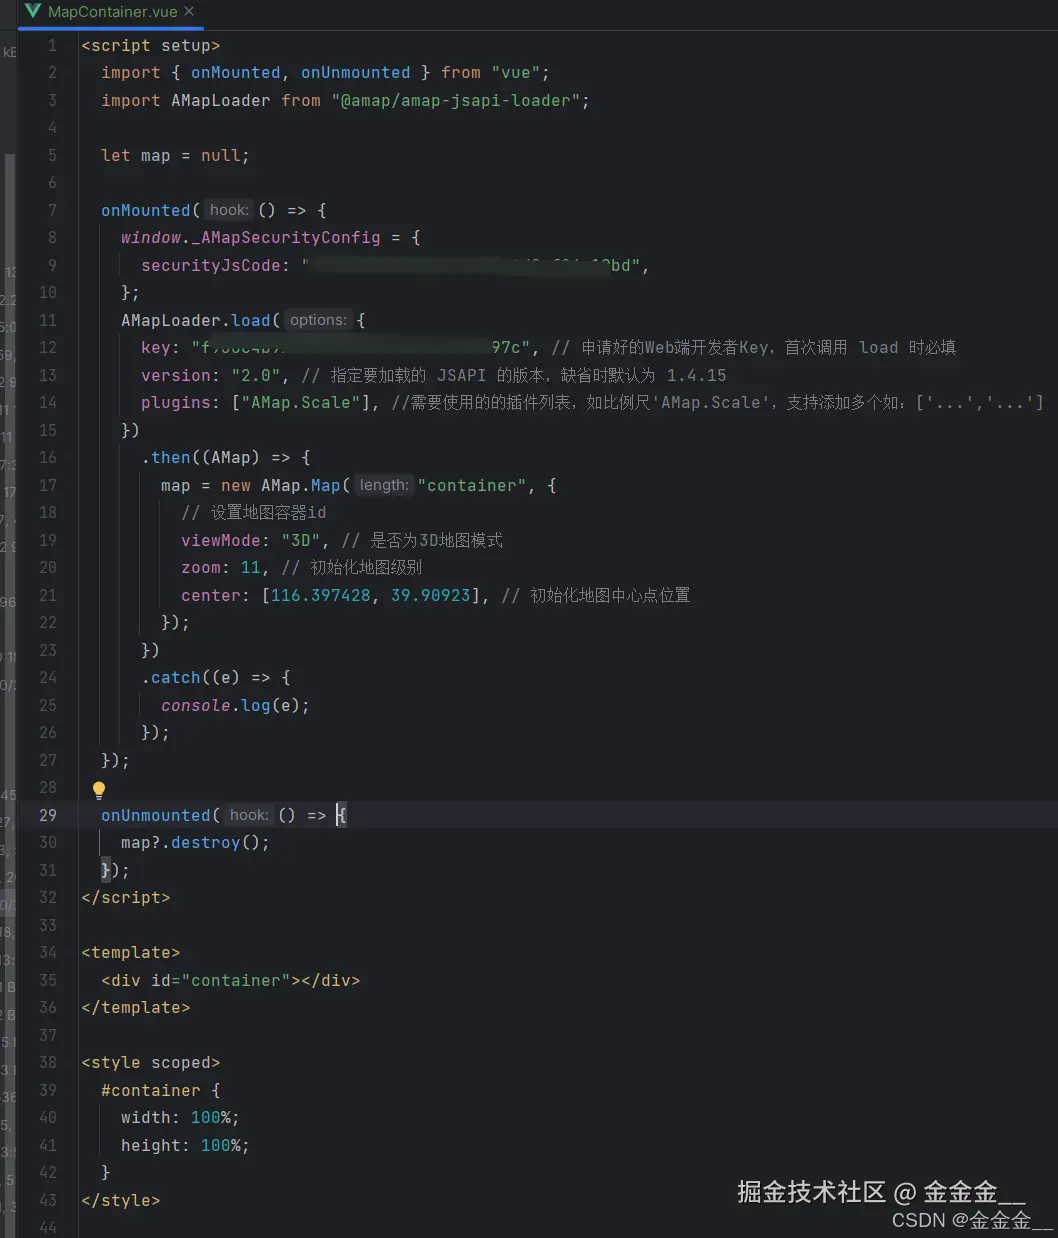This screenshot has width=1058, height=1238.
Task: Click the 'options:' inlay hint in AMapLoader.load
Action: [318, 320]
